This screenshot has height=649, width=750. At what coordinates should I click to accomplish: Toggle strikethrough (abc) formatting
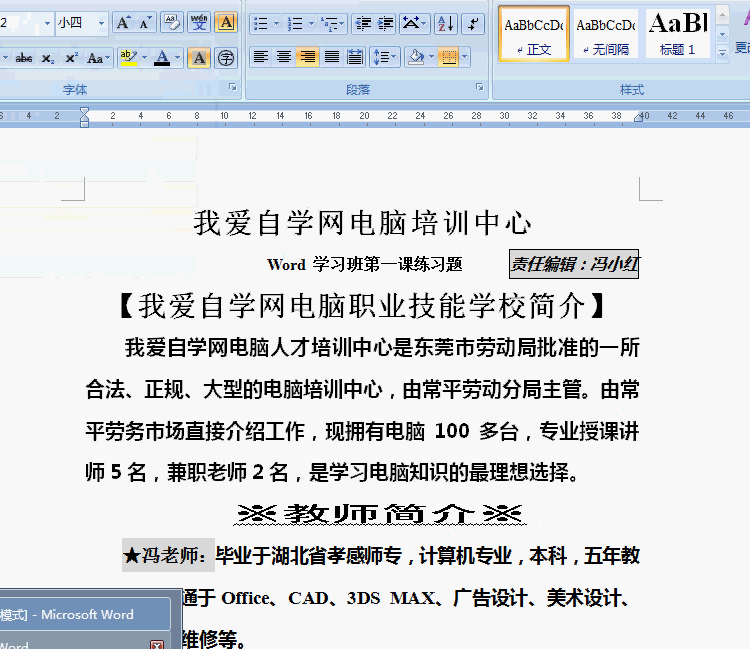click(x=23, y=58)
